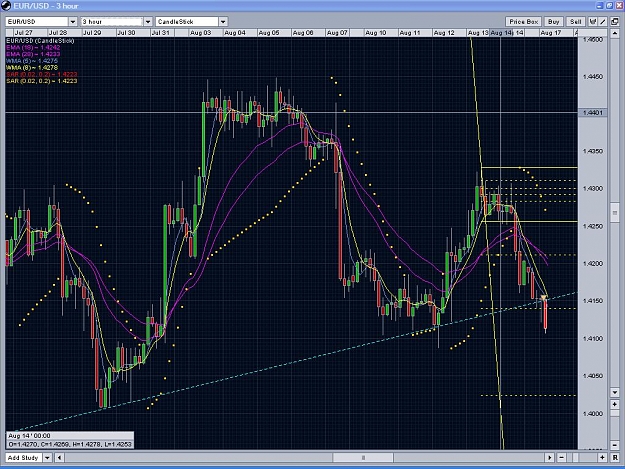Click the EUR/USD (CandleStick) legend title
Viewport: 625px width, 469px height.
pyautogui.click(x=40, y=41)
